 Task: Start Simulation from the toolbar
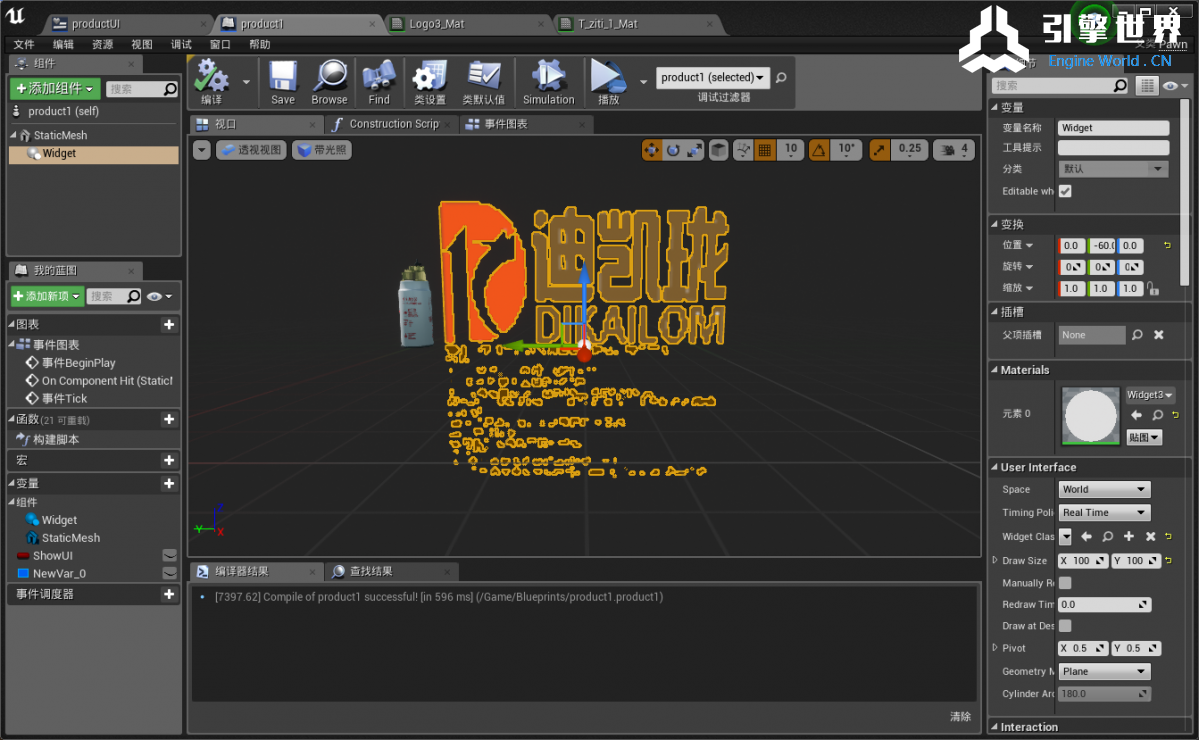[548, 82]
